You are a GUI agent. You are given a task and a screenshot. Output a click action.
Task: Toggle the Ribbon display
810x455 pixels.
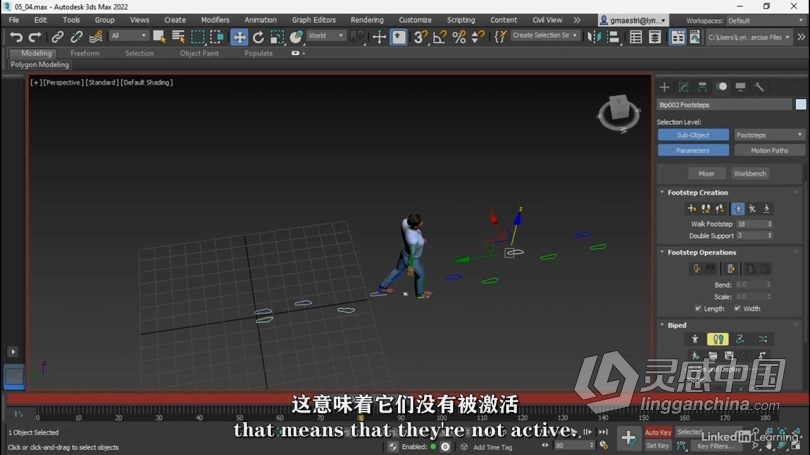[677, 37]
